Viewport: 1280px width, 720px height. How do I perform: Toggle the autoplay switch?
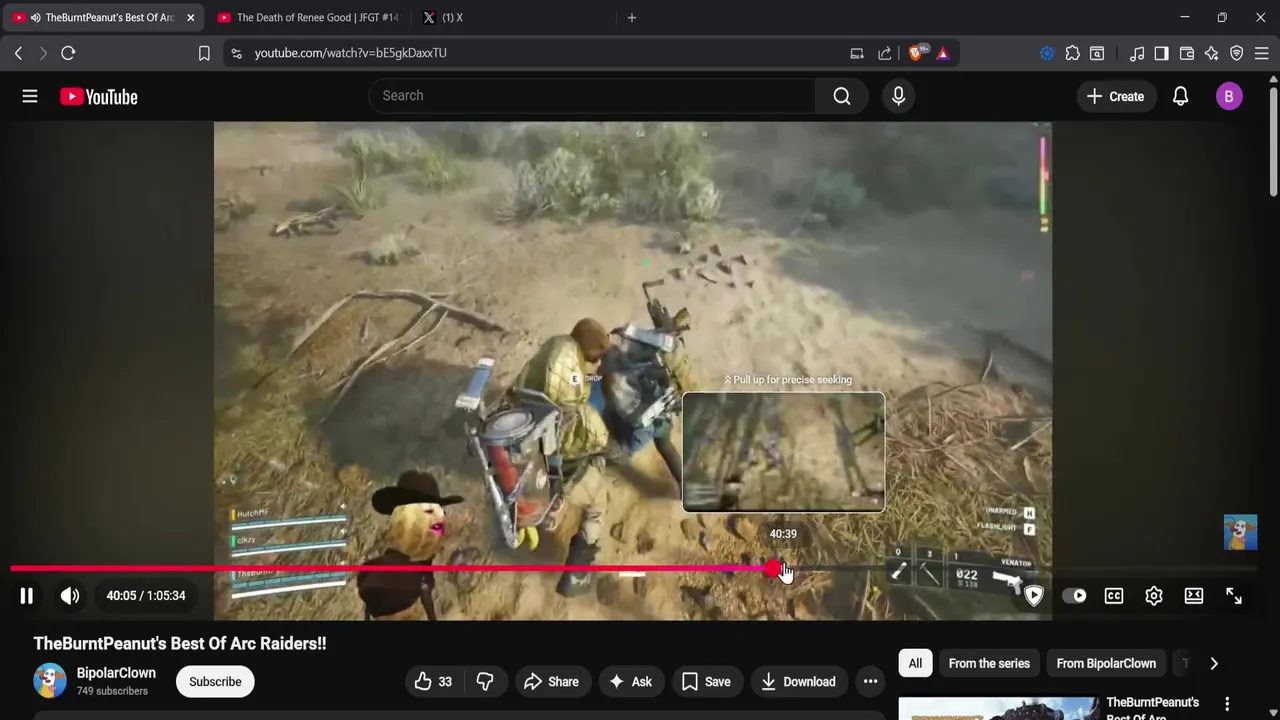(x=1074, y=596)
